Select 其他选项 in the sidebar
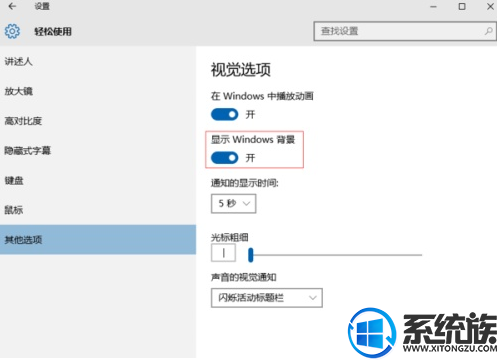 pyautogui.click(x=98, y=240)
